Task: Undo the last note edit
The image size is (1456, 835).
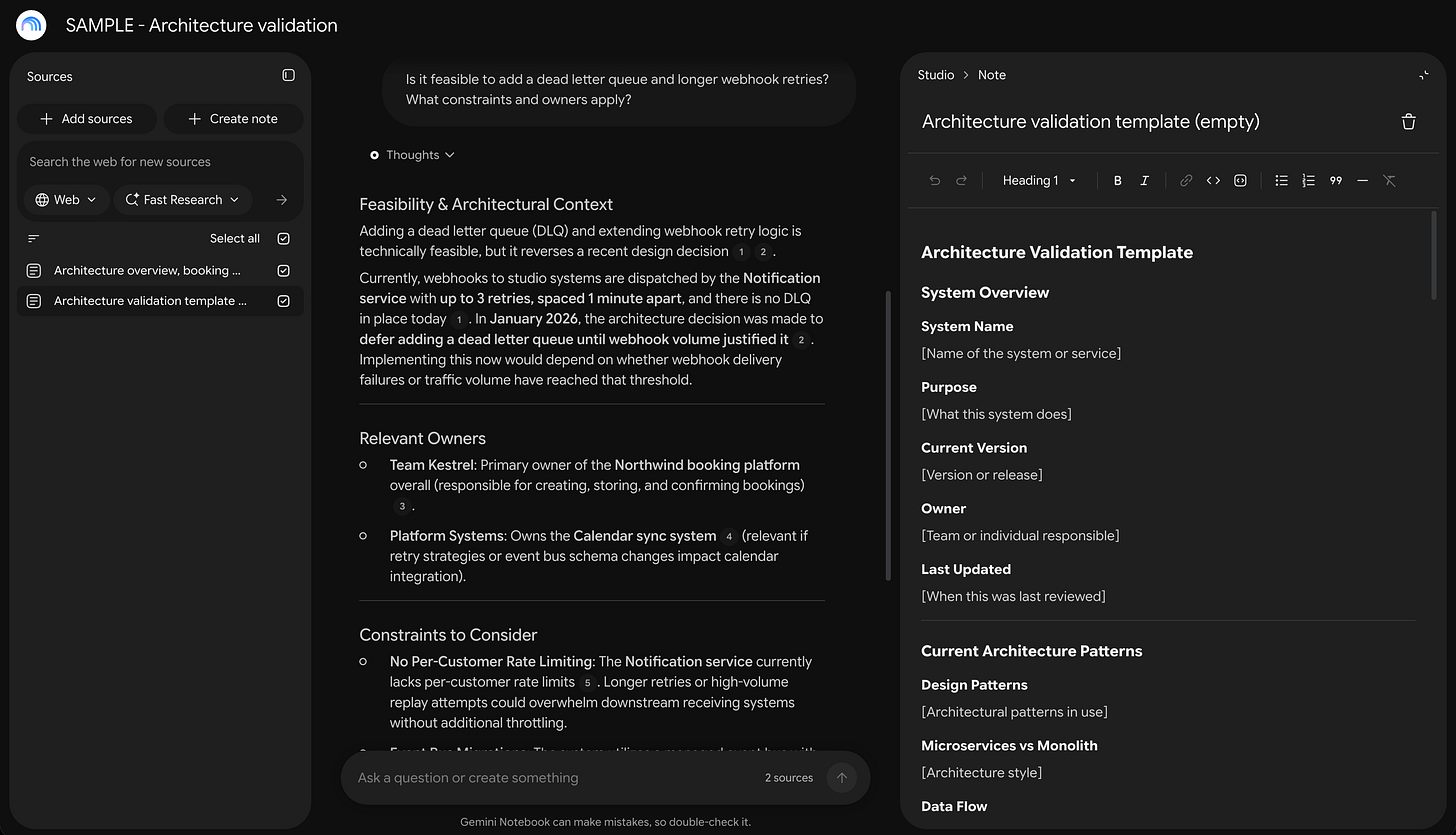Action: [x=935, y=181]
